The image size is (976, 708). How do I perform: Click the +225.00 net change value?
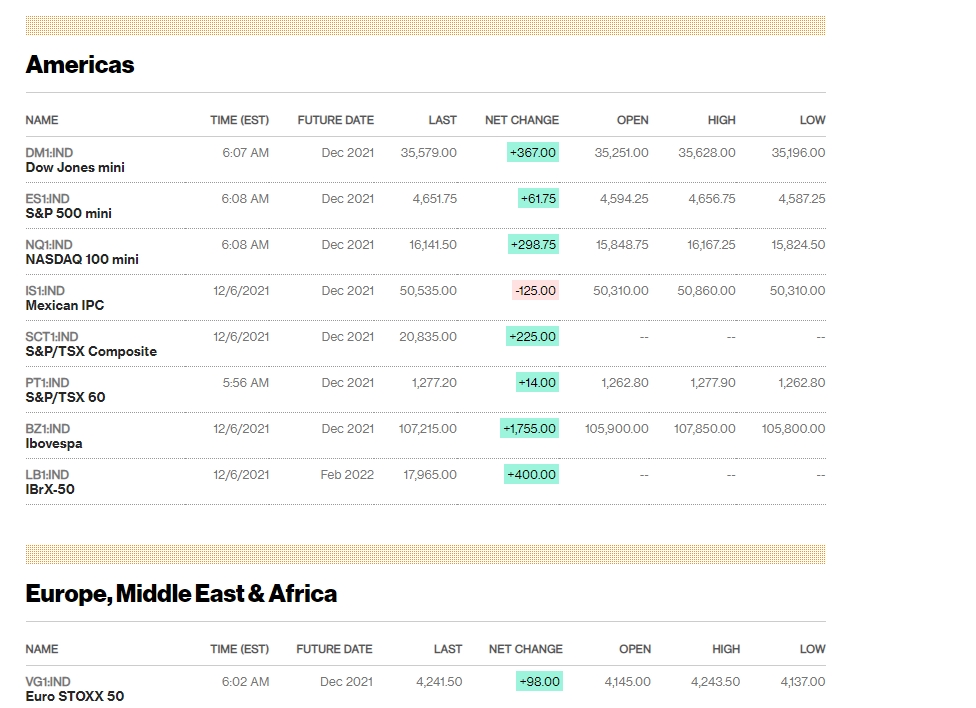(x=532, y=337)
